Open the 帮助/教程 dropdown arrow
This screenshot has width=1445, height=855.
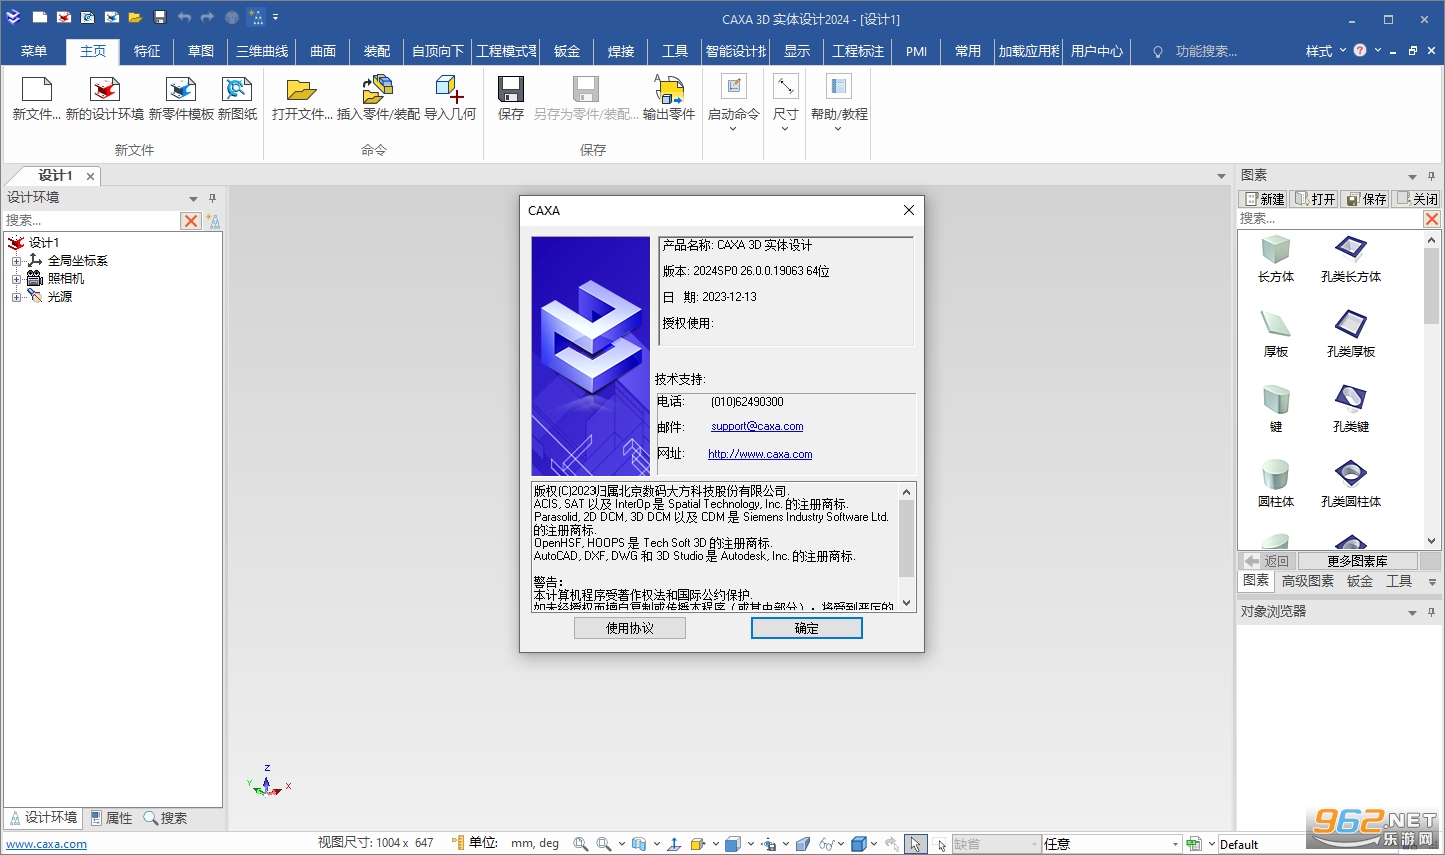click(838, 129)
